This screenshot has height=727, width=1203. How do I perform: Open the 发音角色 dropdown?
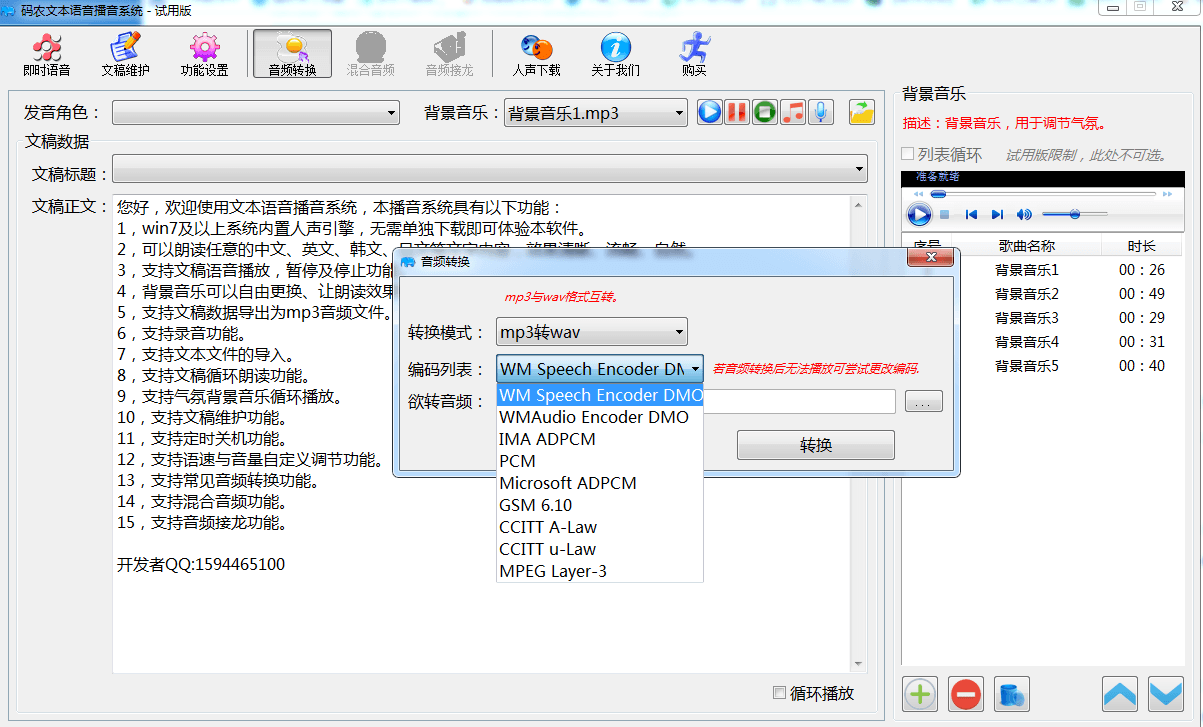256,113
